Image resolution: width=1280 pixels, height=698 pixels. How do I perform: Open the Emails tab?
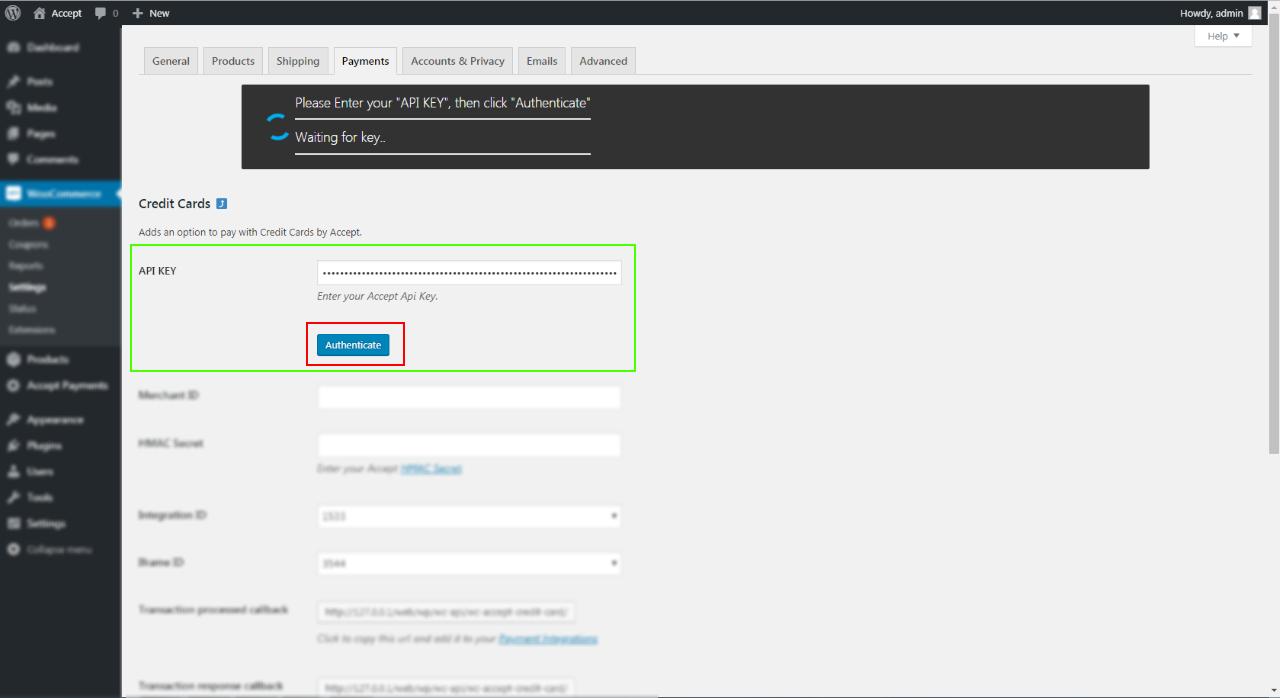542,61
